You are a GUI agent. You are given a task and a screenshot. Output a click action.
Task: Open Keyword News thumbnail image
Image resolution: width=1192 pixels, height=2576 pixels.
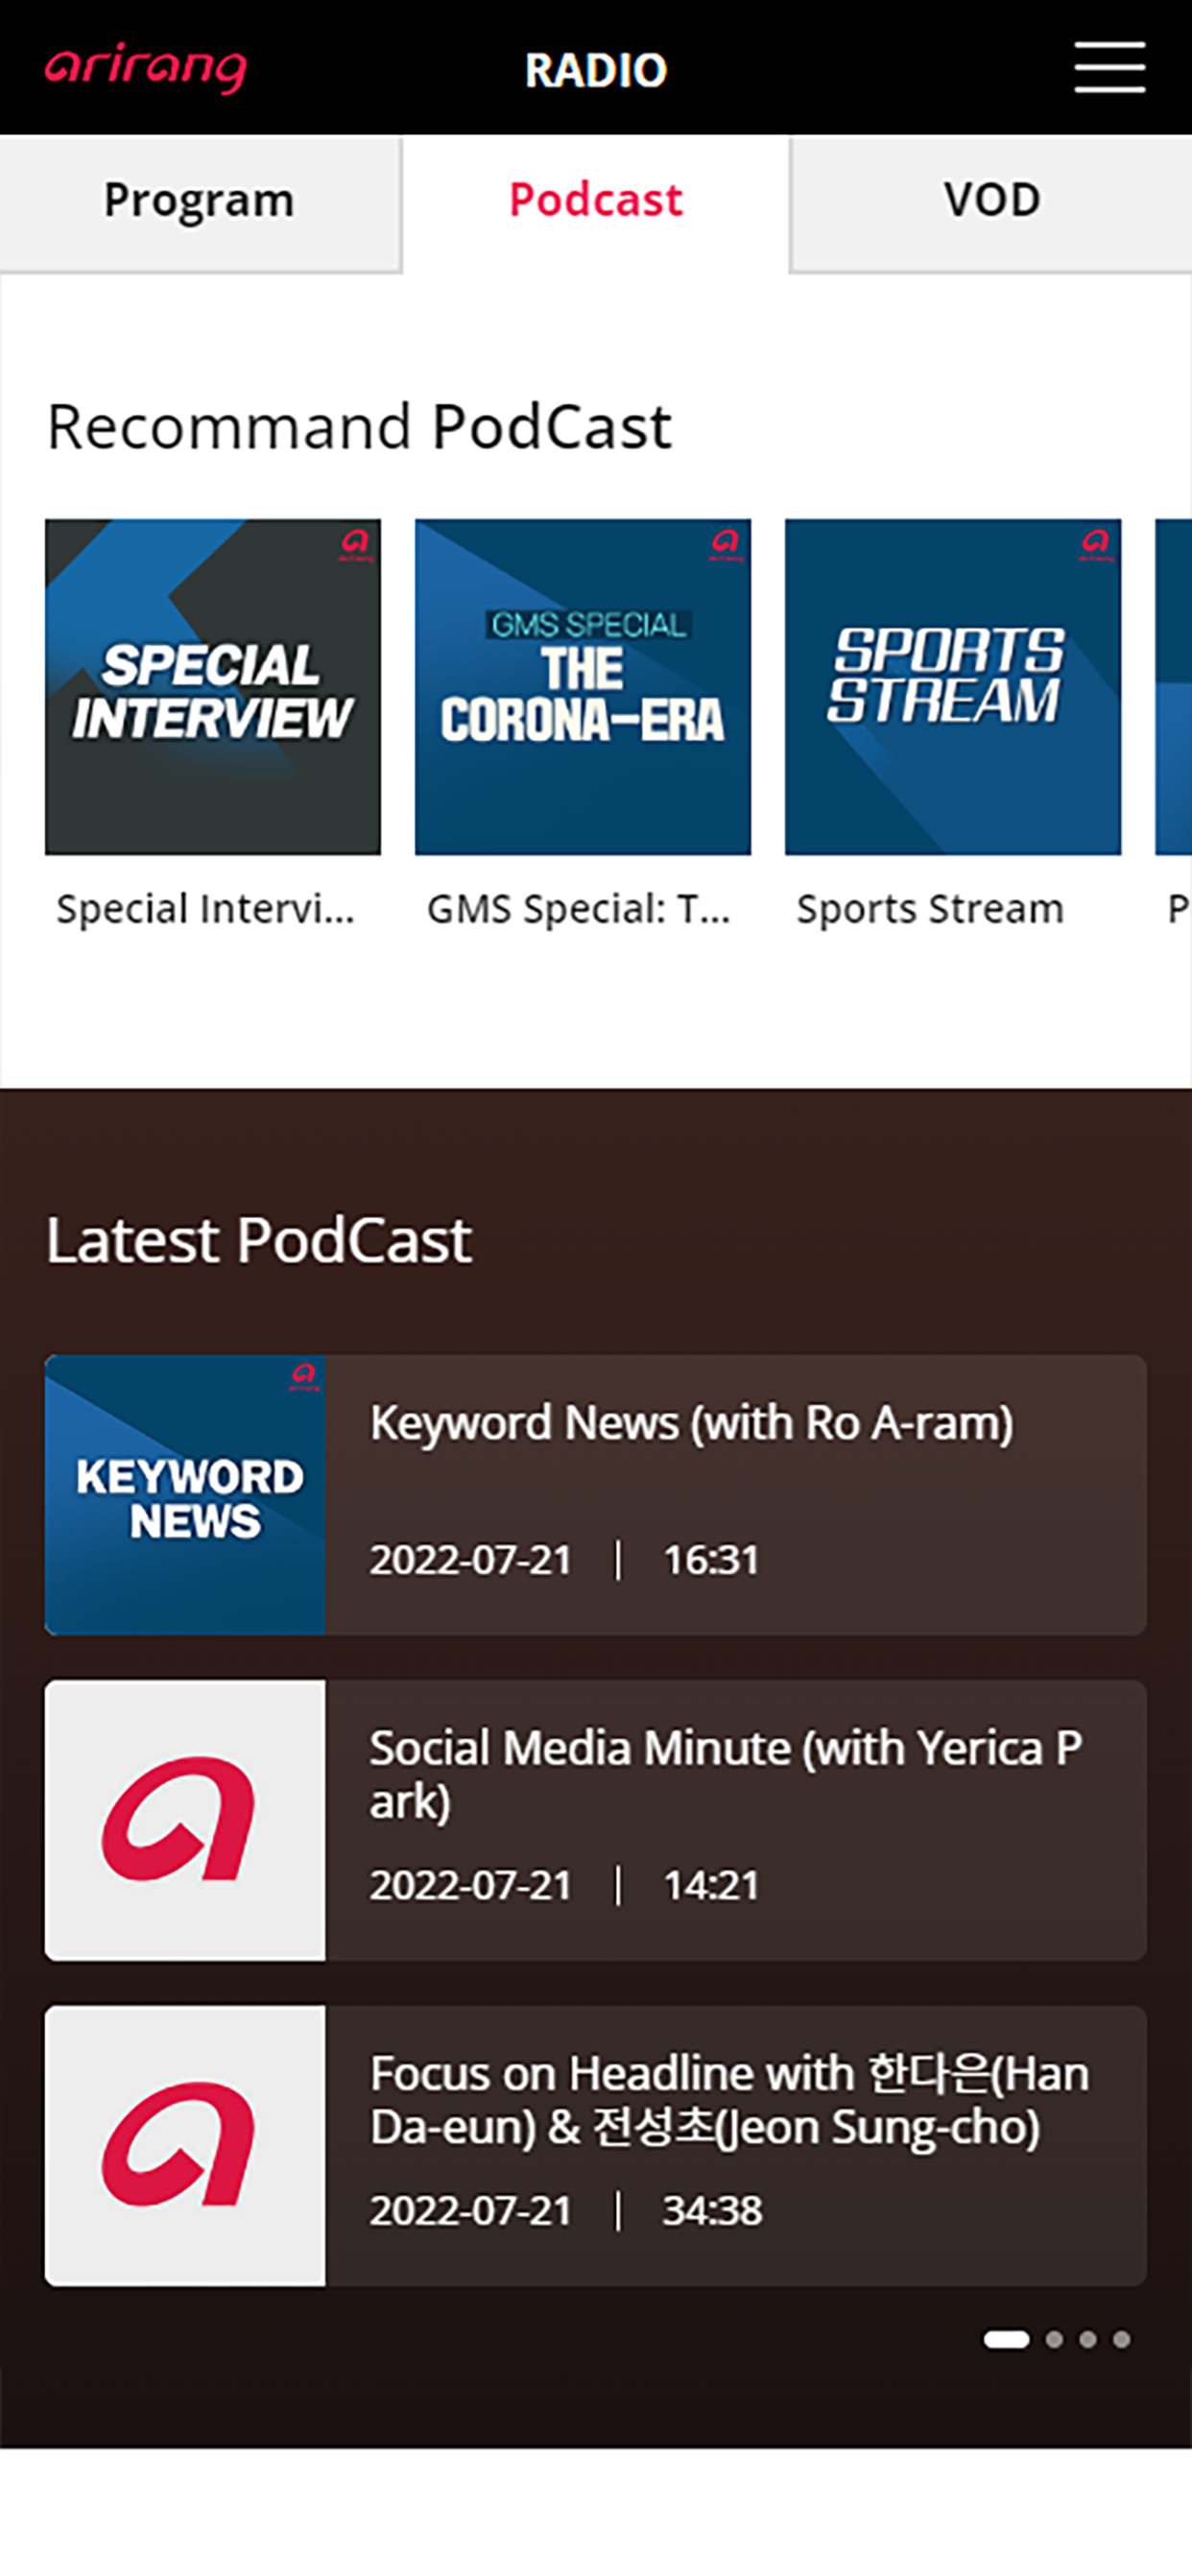[x=185, y=1495]
